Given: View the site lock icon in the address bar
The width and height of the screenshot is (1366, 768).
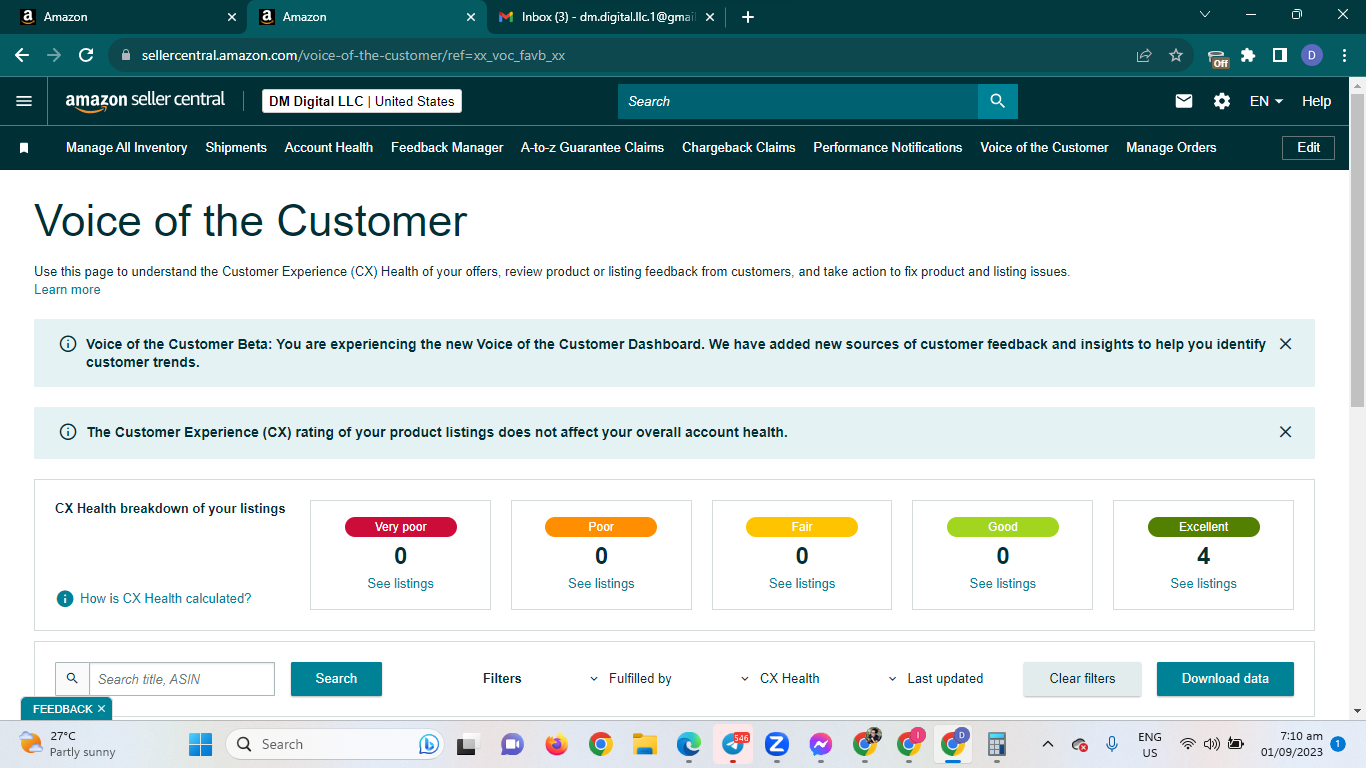Looking at the screenshot, I should [x=126, y=56].
